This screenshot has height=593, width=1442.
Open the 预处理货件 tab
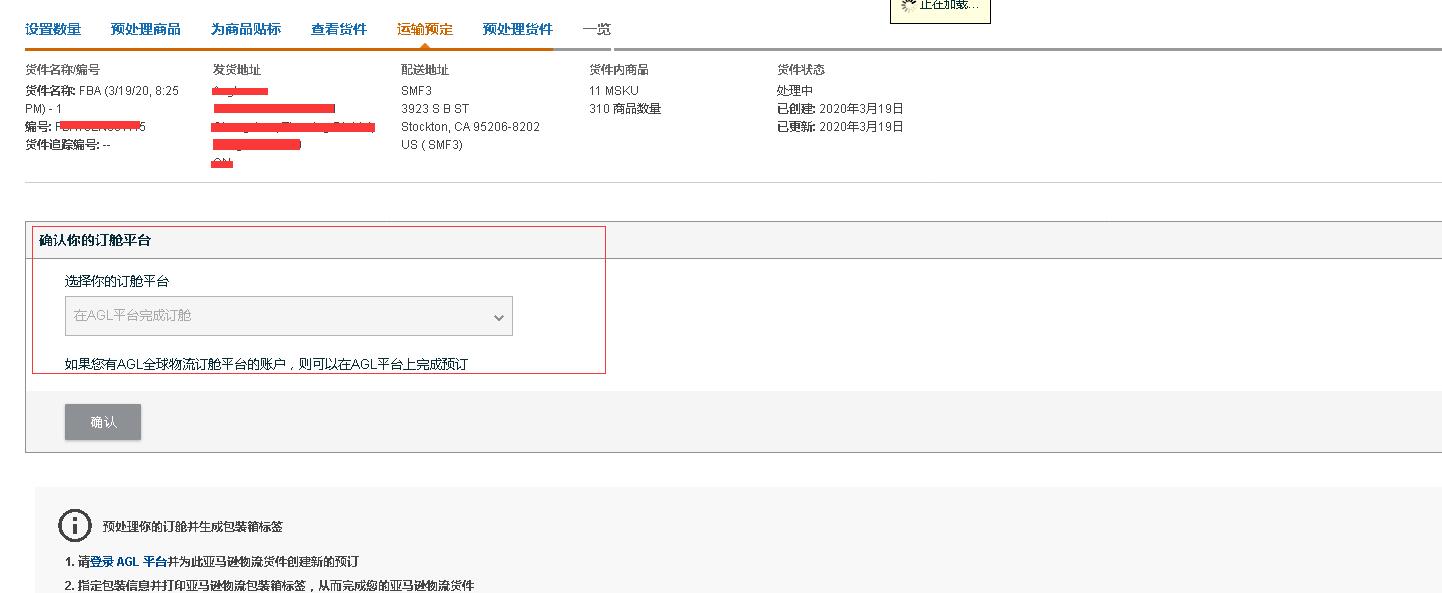tap(517, 29)
